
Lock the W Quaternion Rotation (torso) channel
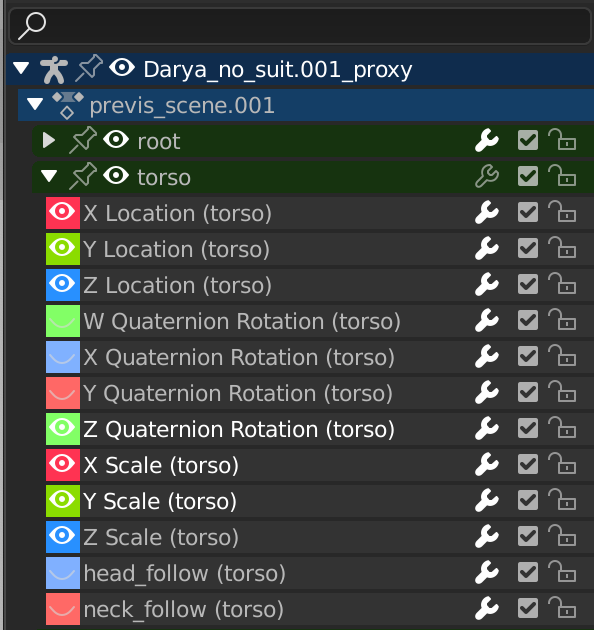(562, 319)
